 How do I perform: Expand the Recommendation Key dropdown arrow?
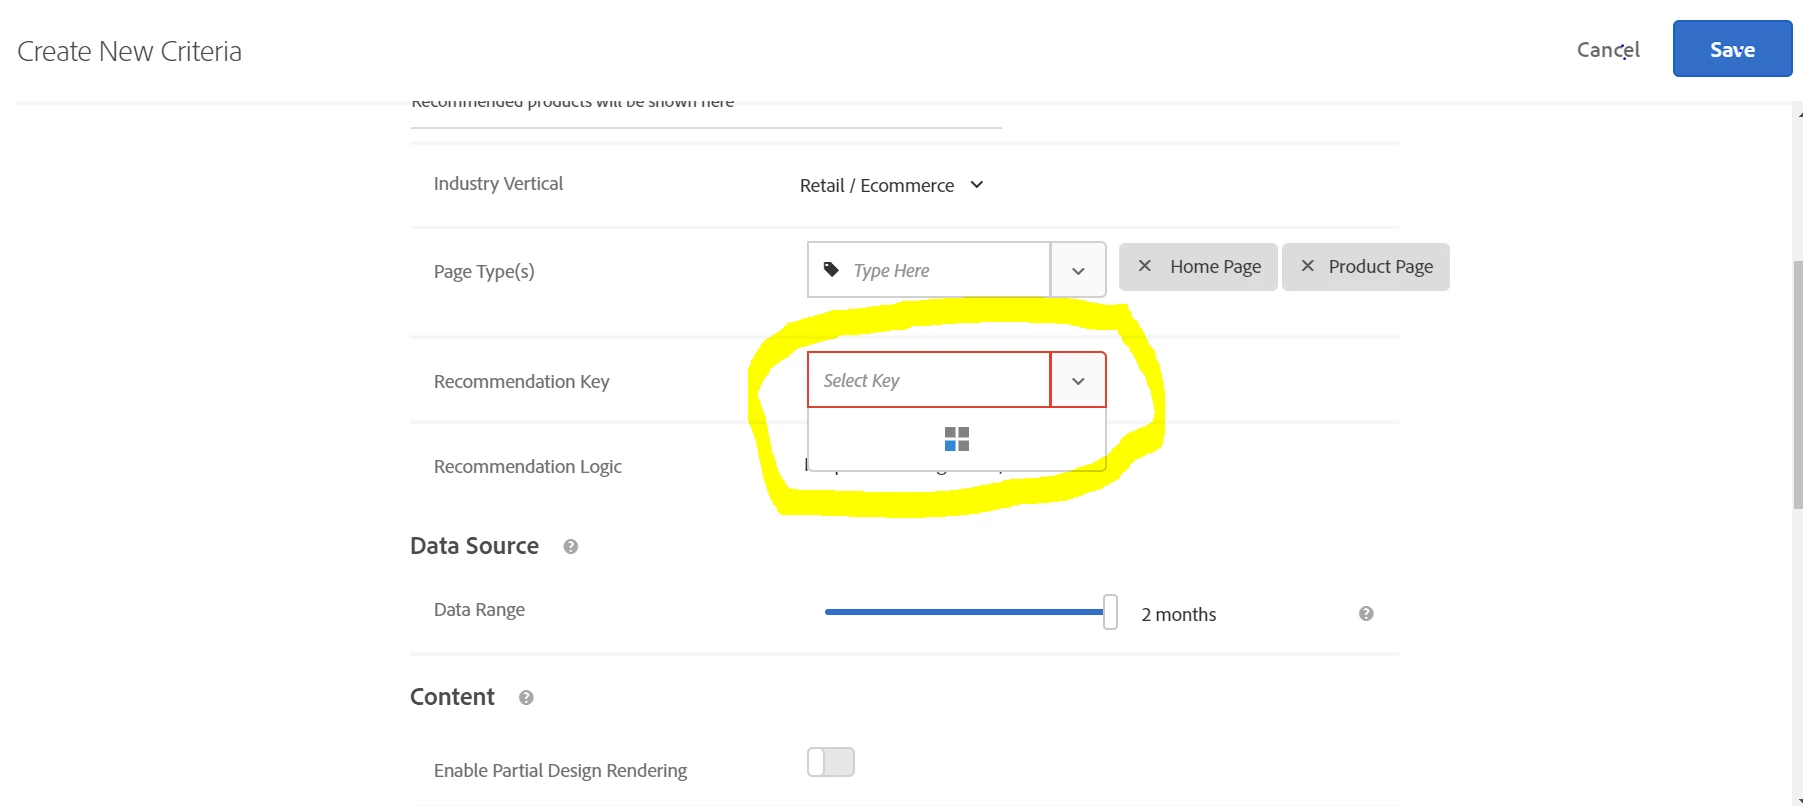(1078, 380)
